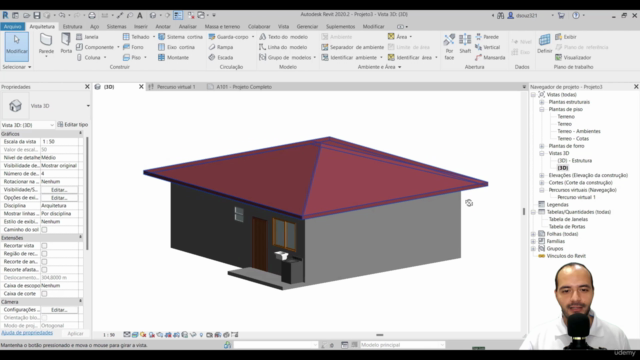This screenshot has height=360, width=640.
Task: Select the Montante tool
Action: [x=173, y=58]
